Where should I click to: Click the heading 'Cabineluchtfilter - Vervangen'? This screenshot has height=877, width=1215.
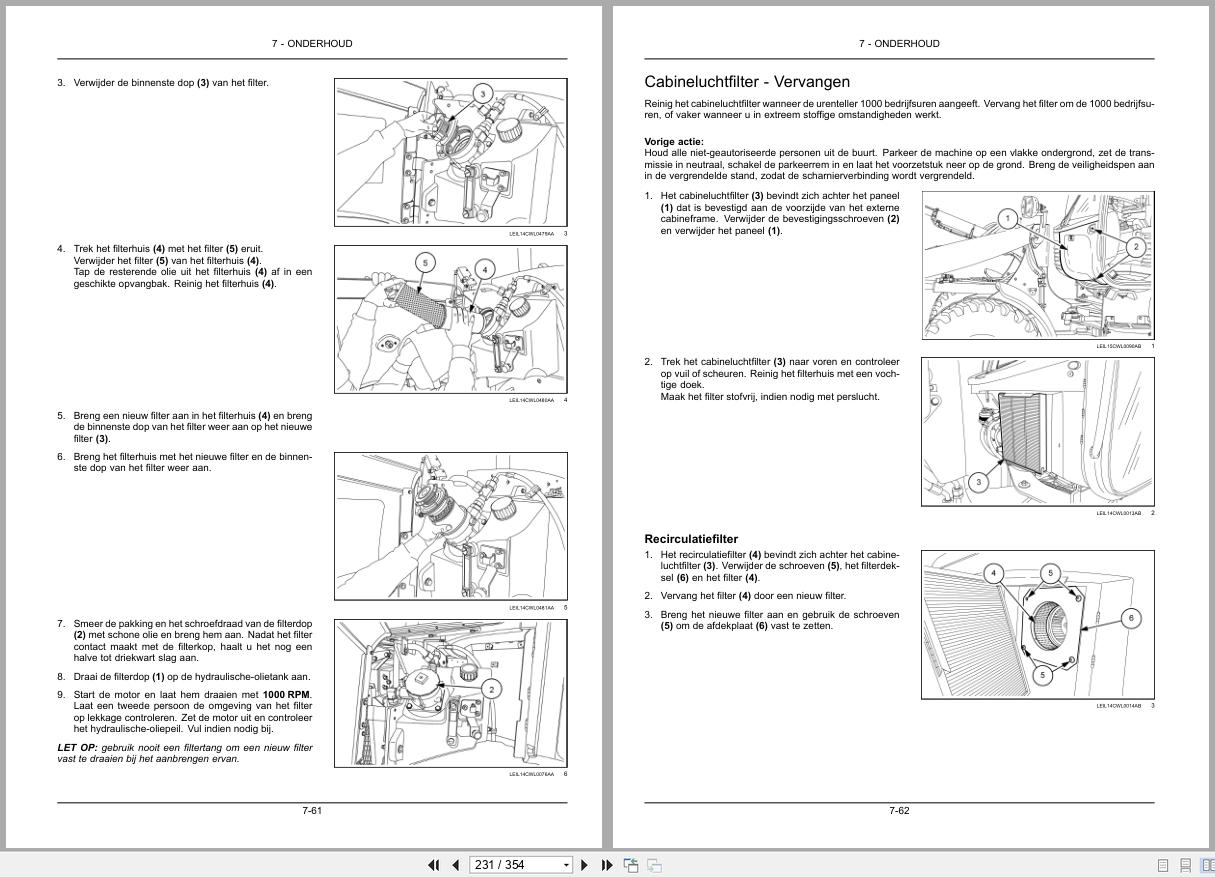tap(747, 82)
